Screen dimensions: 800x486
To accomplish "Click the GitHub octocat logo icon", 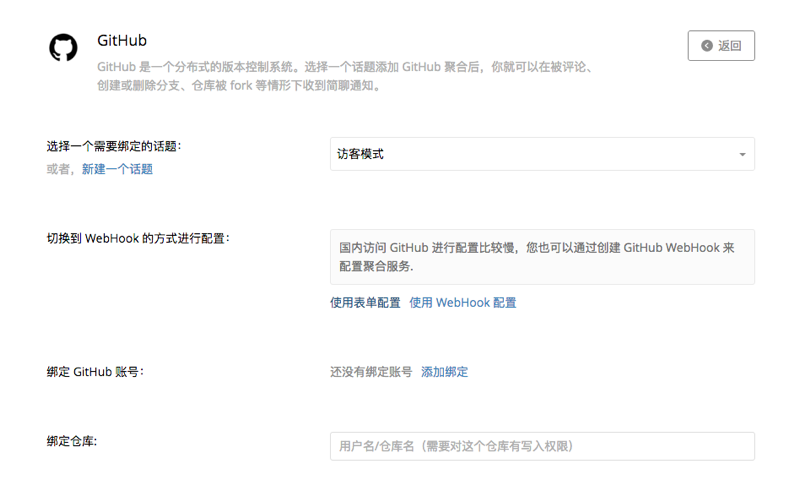I will [64, 48].
